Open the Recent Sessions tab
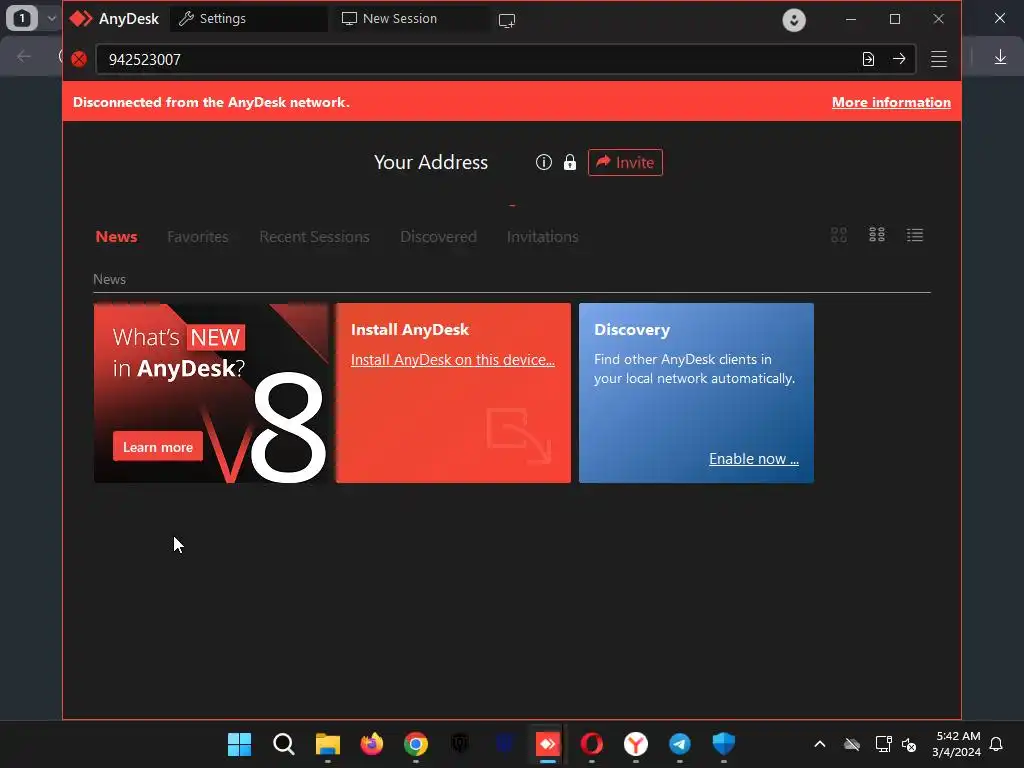This screenshot has height=768, width=1024. tap(315, 236)
